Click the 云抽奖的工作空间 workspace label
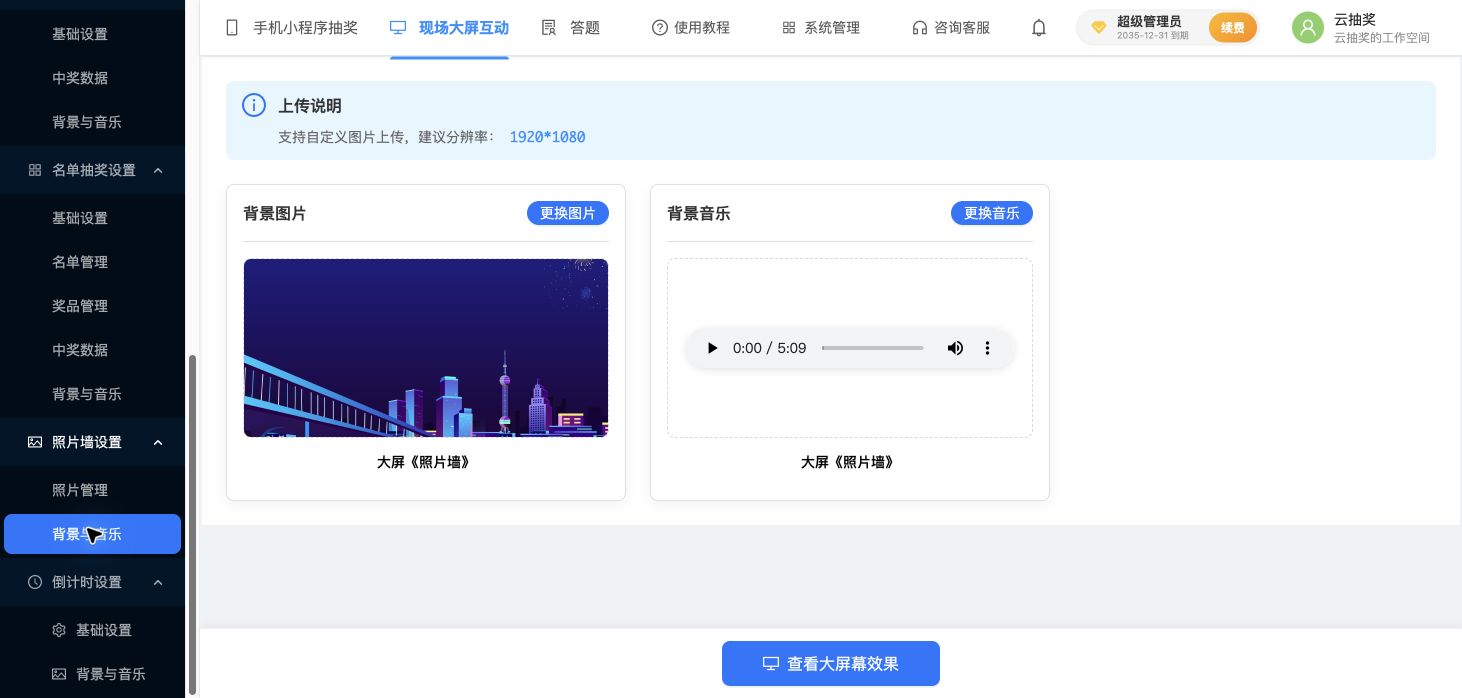 1381,38
